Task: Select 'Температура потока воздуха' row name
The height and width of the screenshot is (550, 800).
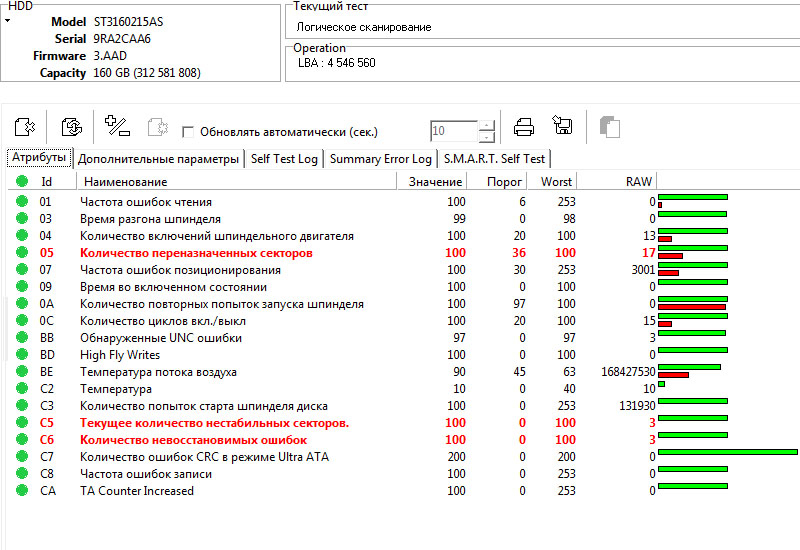Action: [159, 372]
